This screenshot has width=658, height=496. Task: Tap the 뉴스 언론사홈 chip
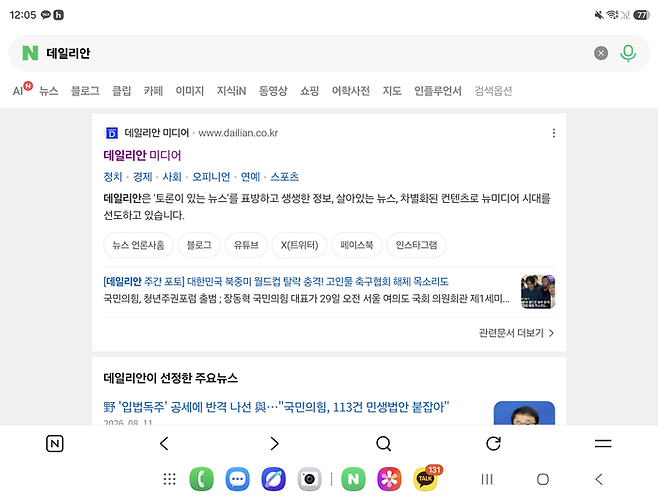[138, 245]
